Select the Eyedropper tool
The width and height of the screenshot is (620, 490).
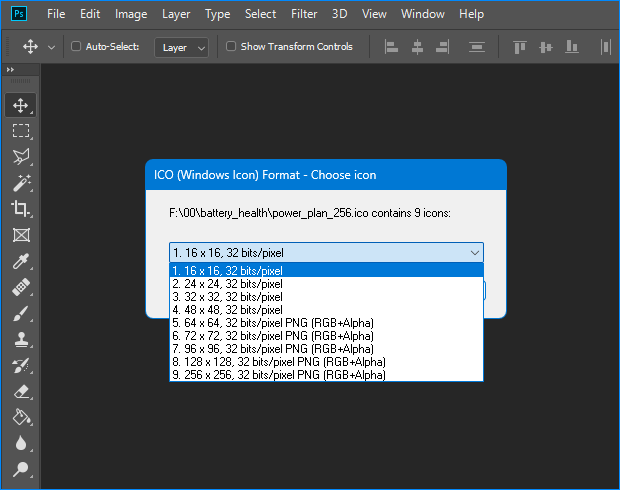[21, 261]
